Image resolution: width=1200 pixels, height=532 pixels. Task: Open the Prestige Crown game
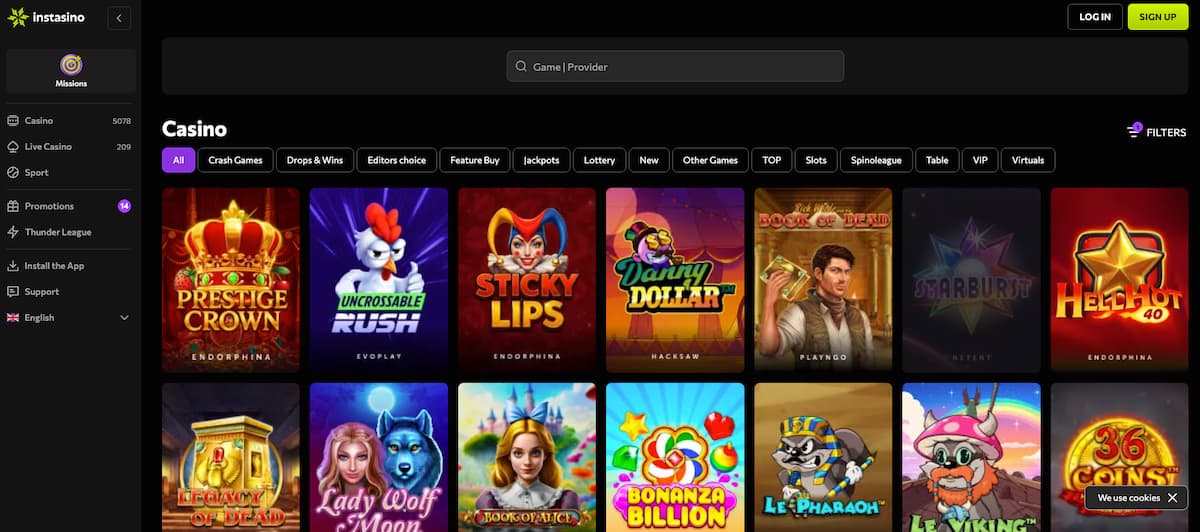(x=231, y=280)
